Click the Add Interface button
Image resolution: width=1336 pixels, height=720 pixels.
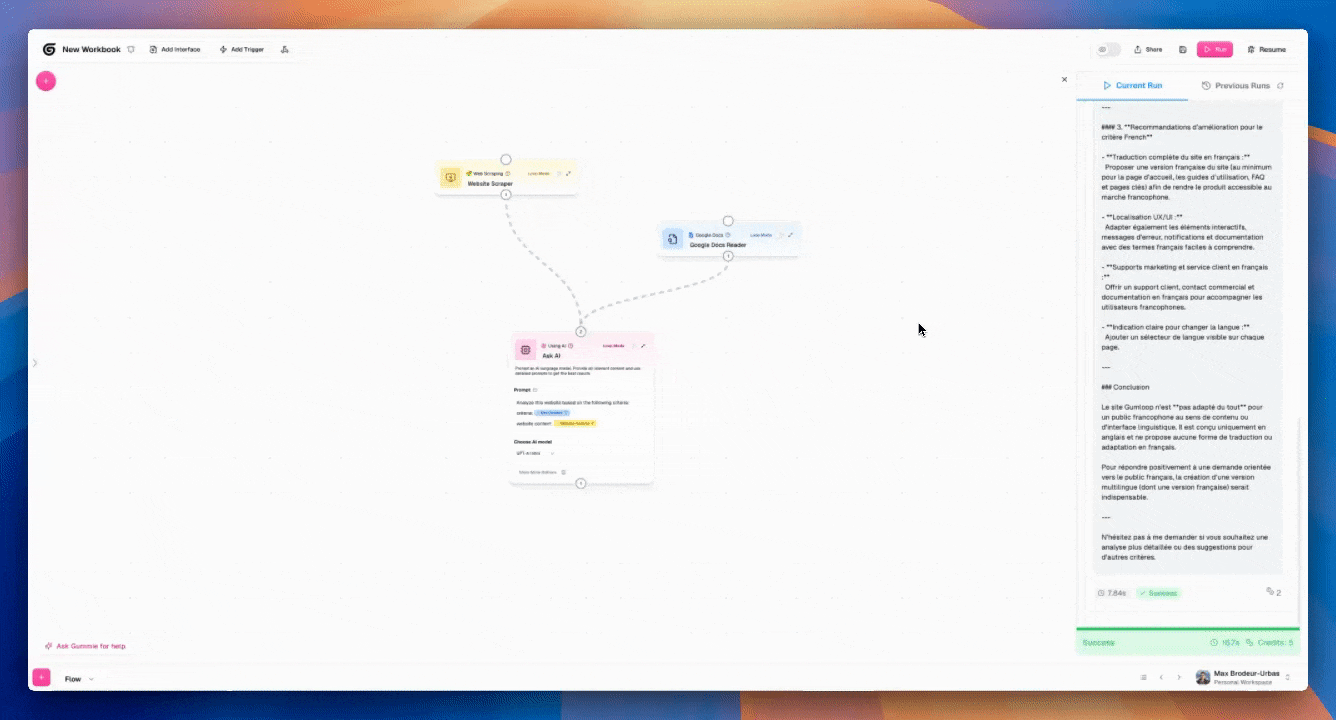[175, 49]
